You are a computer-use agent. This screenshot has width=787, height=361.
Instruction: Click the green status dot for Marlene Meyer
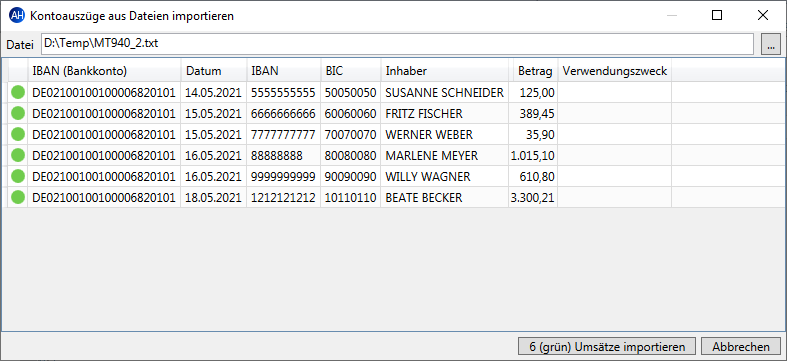[x=18, y=156]
